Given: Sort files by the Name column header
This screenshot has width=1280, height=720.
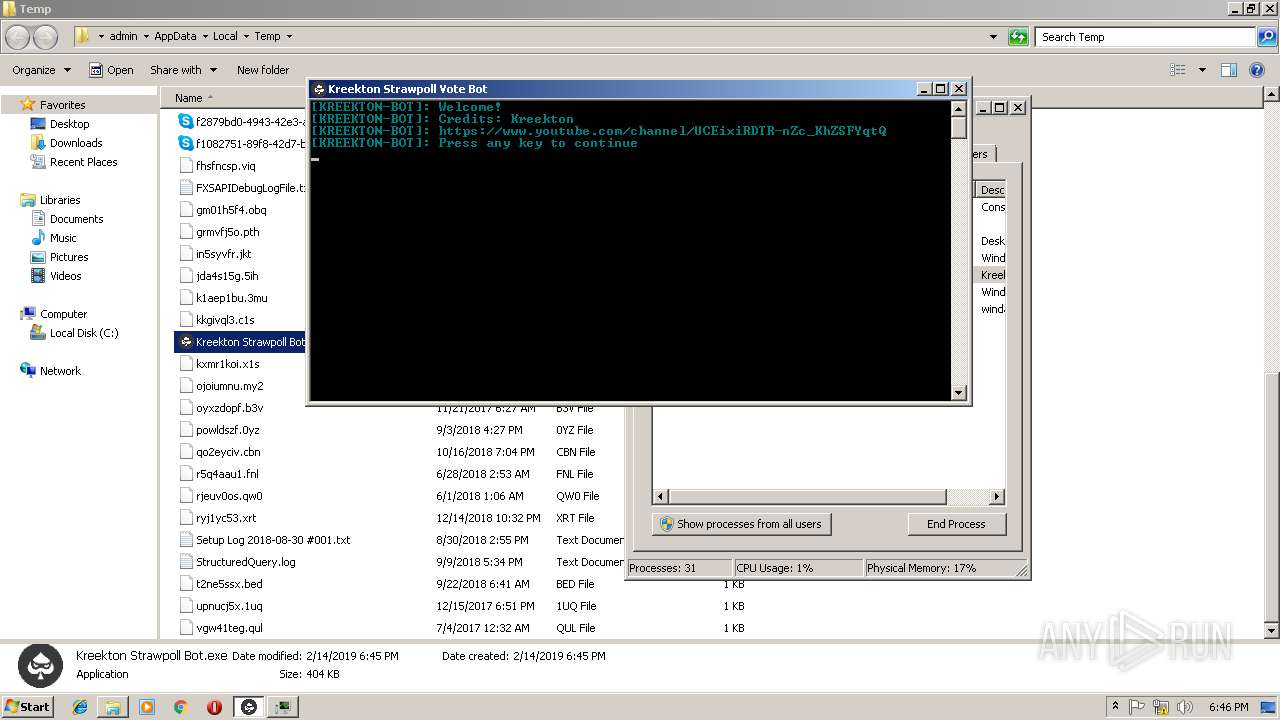Looking at the screenshot, I should point(188,98).
